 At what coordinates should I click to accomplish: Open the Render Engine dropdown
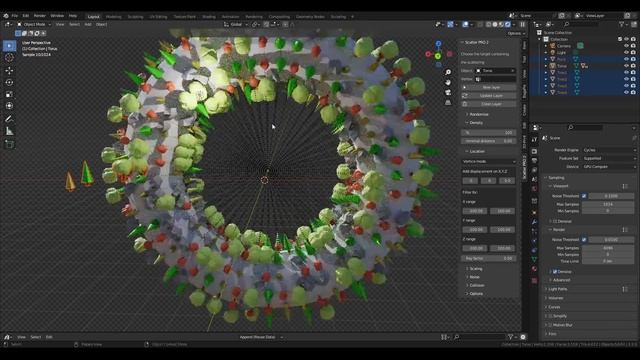click(x=609, y=150)
